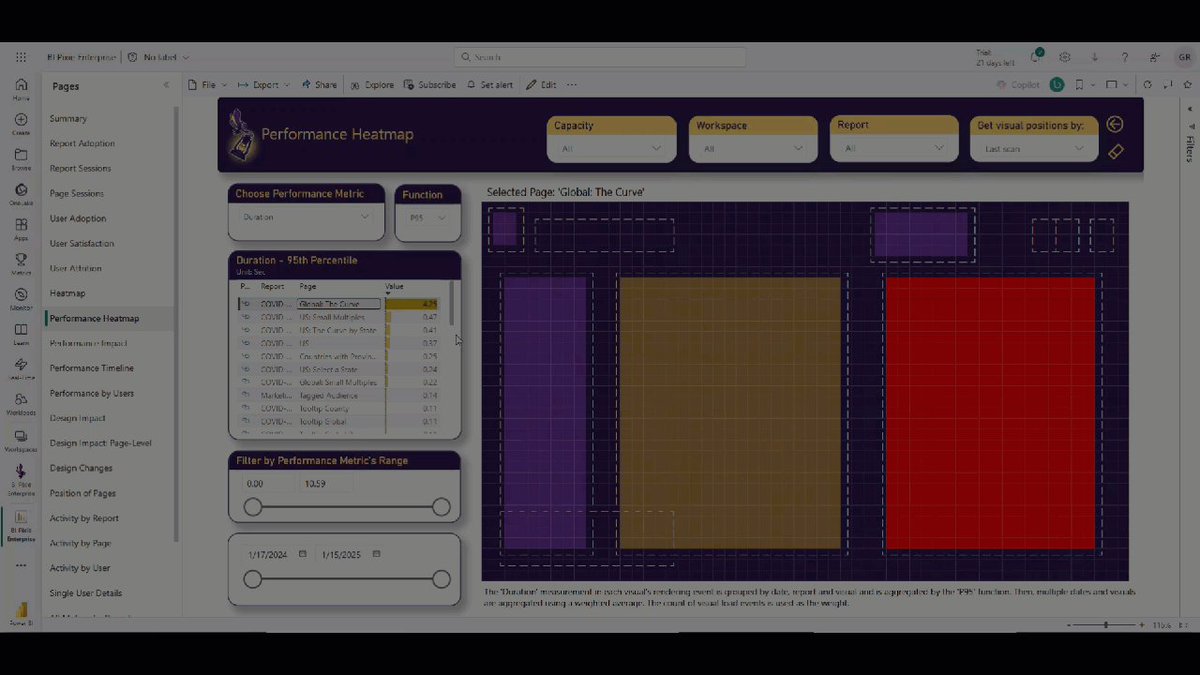
Task: Click the eraser clear-filters icon
Action: click(x=1116, y=152)
